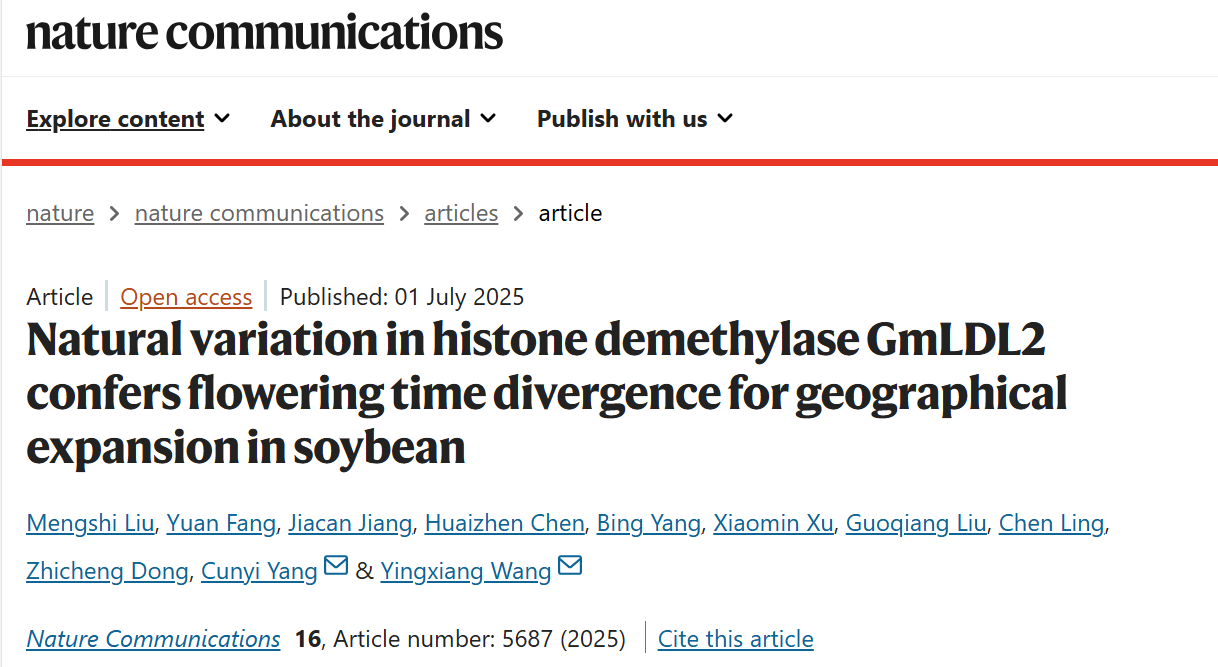Show author Zhicheng Dong's info
This screenshot has height=667, width=1218.
[107, 571]
